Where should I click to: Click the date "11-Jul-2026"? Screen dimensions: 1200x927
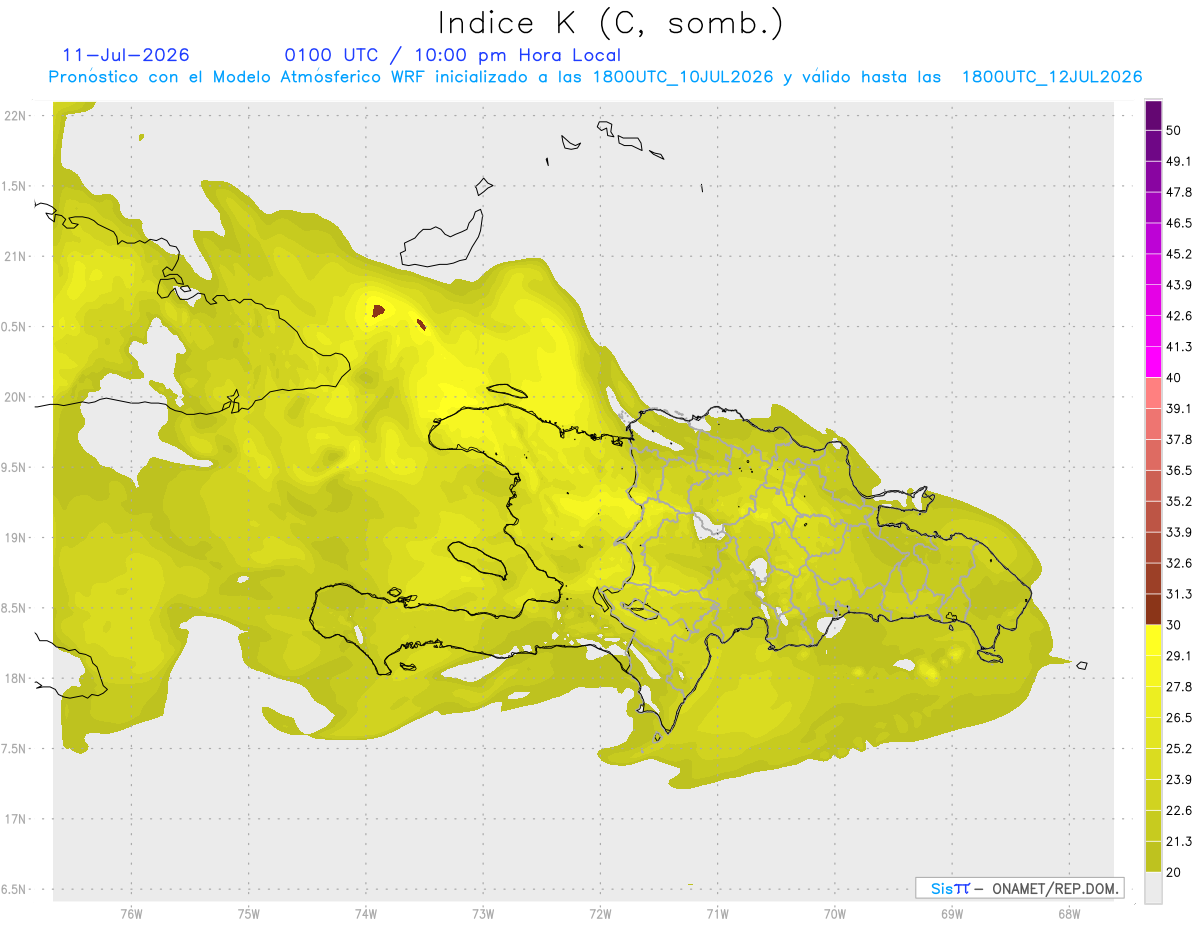pos(126,55)
